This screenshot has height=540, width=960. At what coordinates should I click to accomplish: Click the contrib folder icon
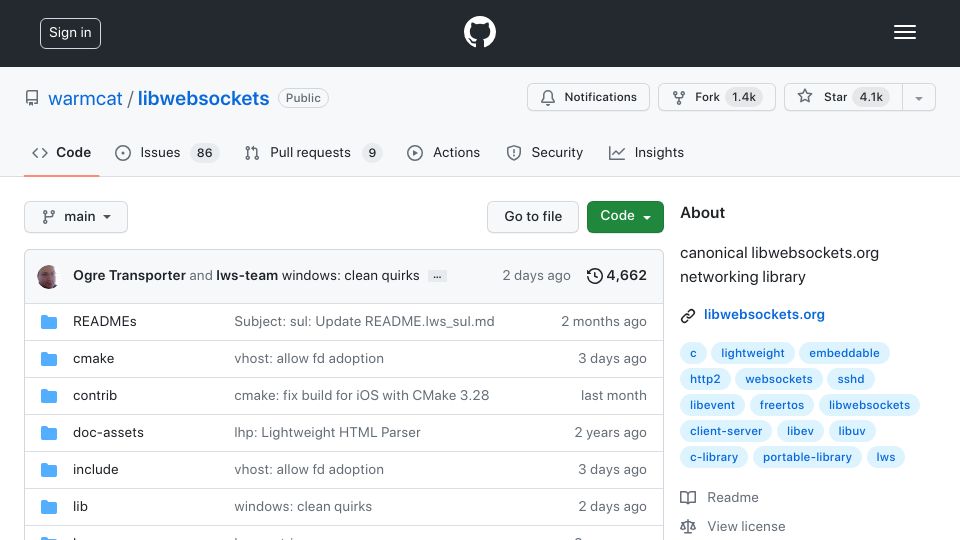click(49, 396)
